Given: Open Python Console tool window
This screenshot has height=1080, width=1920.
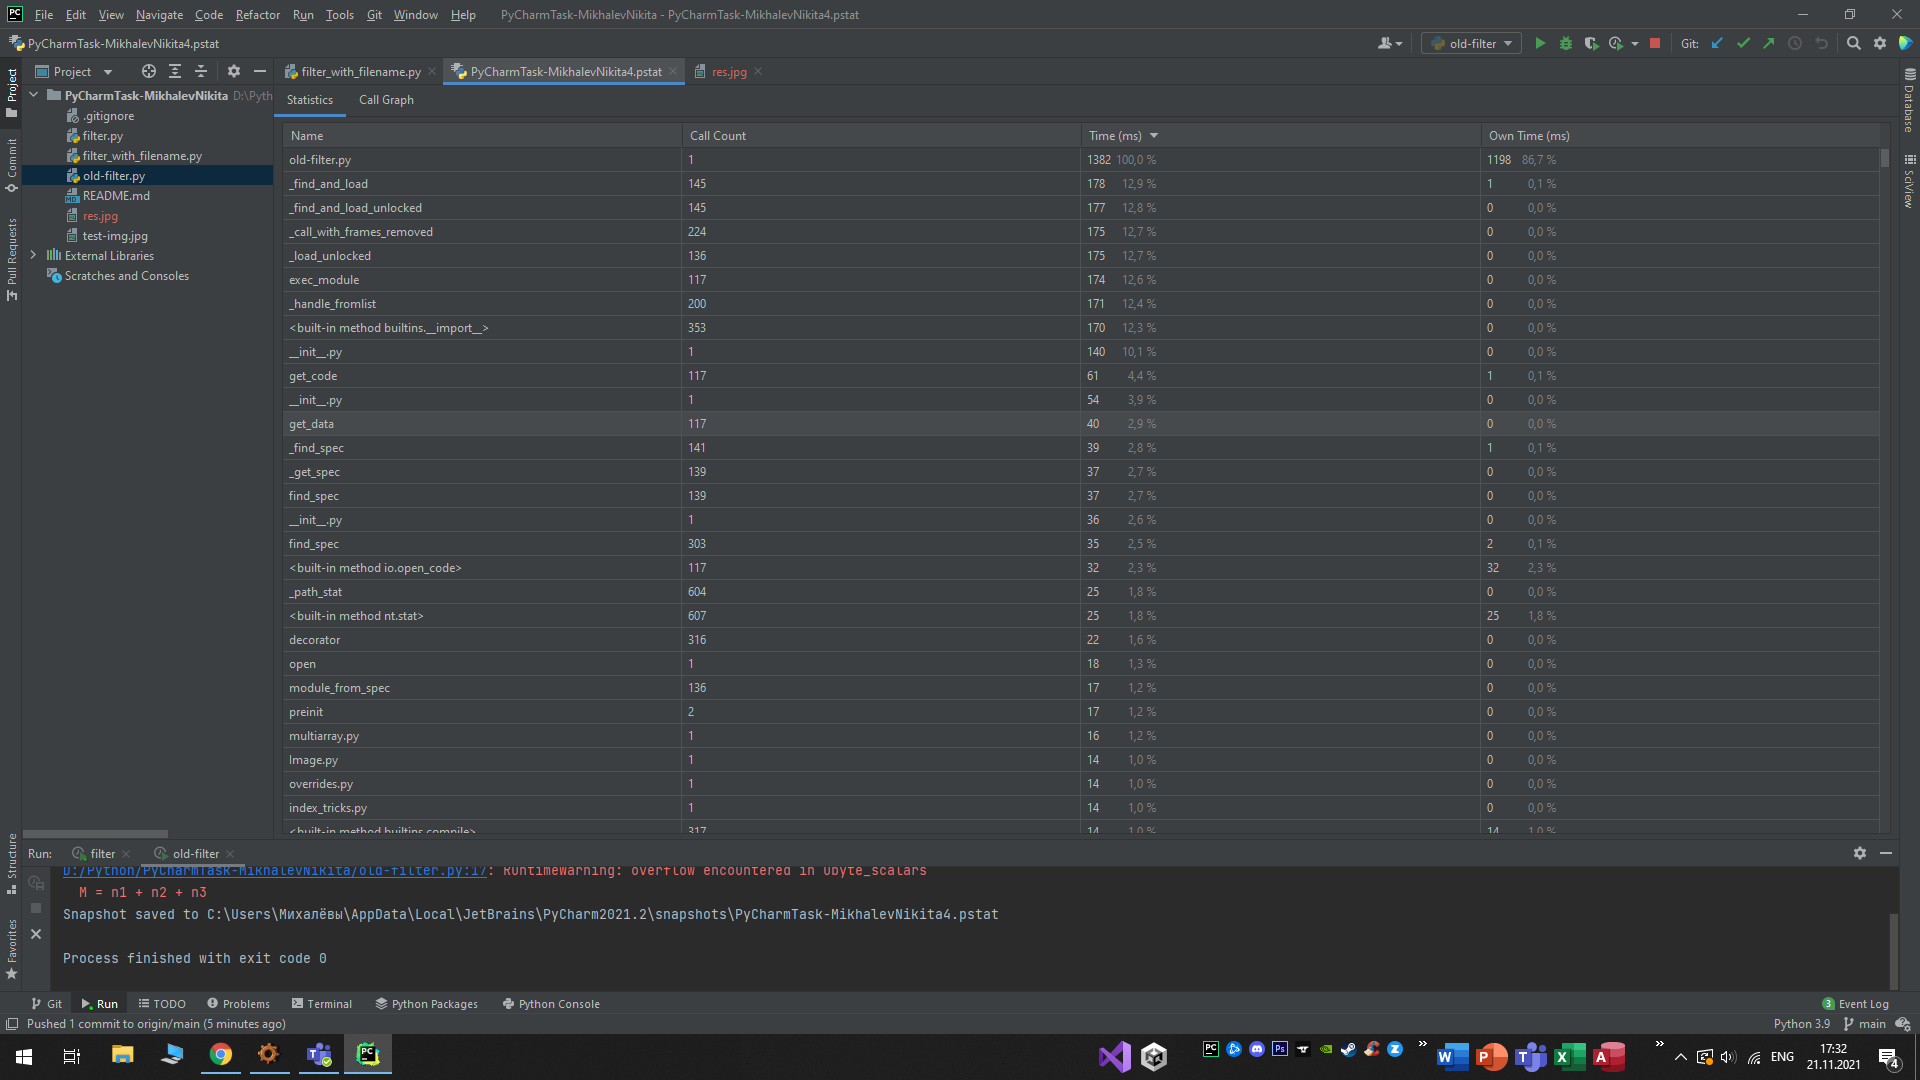Looking at the screenshot, I should [x=551, y=1003].
